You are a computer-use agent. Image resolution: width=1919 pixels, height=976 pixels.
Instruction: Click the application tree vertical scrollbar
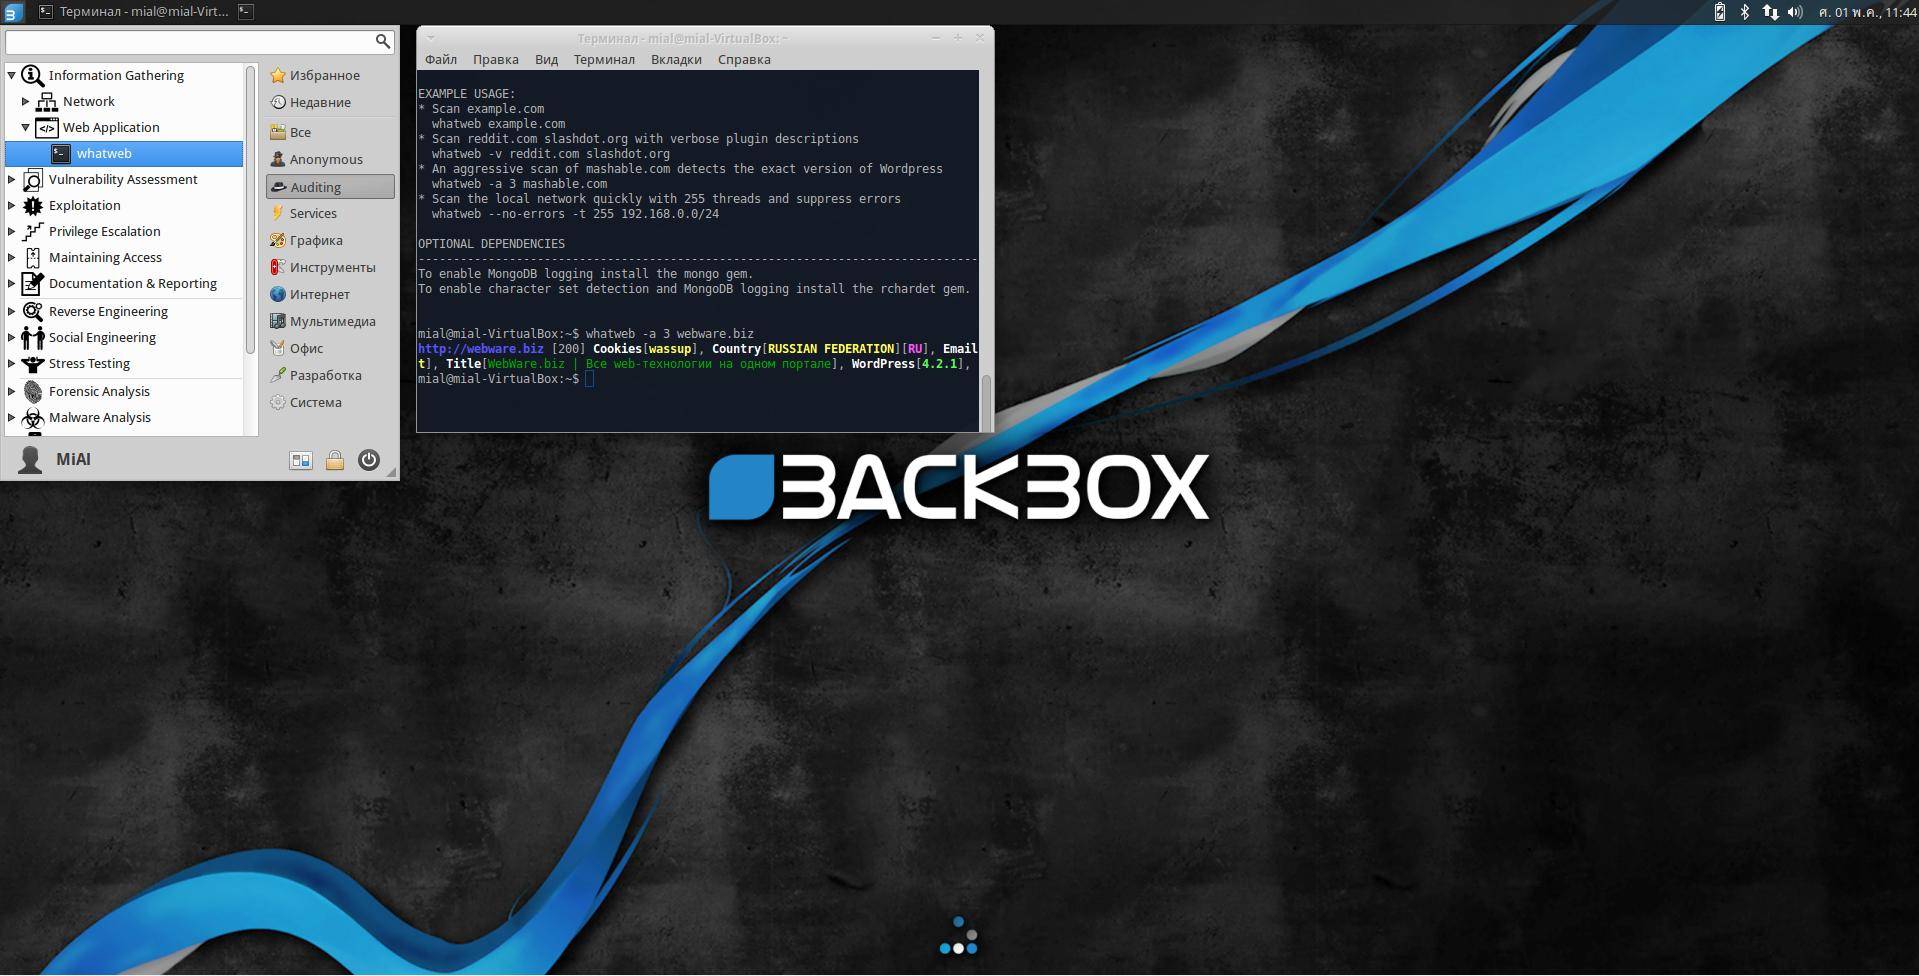250,210
